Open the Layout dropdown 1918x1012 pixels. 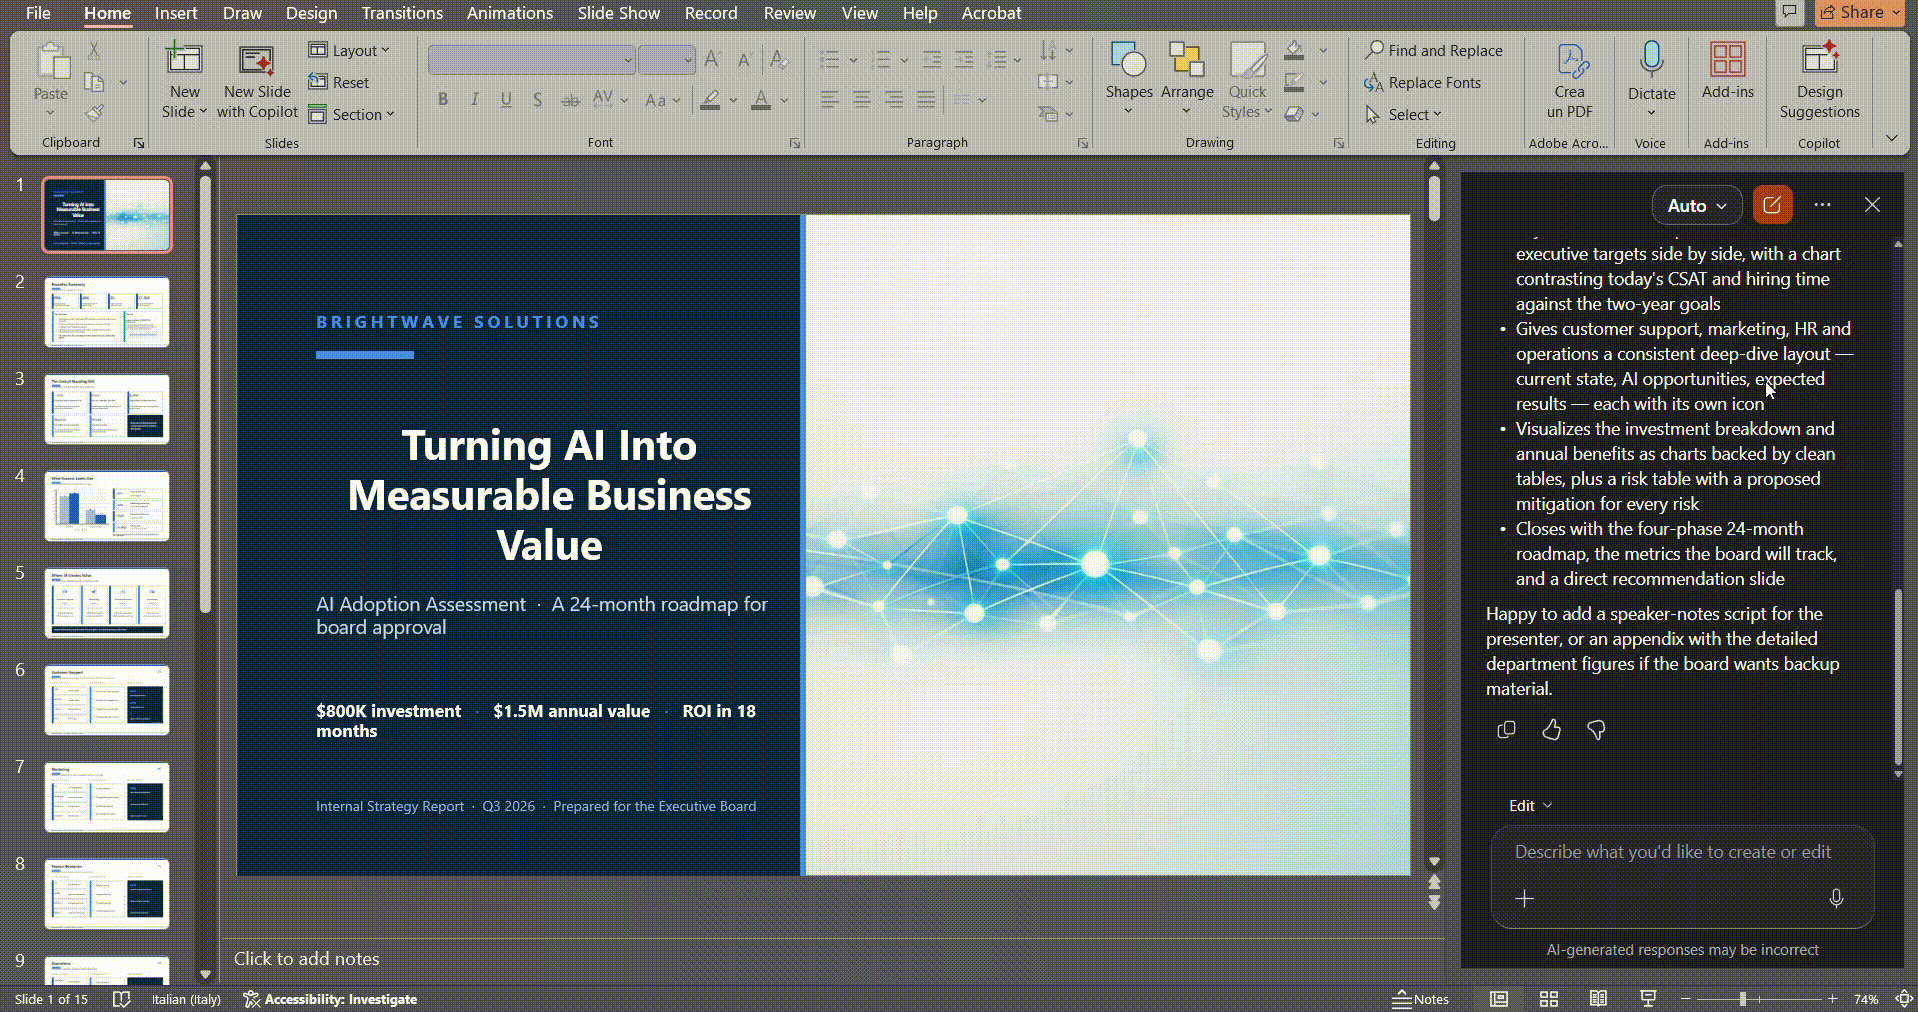(349, 51)
